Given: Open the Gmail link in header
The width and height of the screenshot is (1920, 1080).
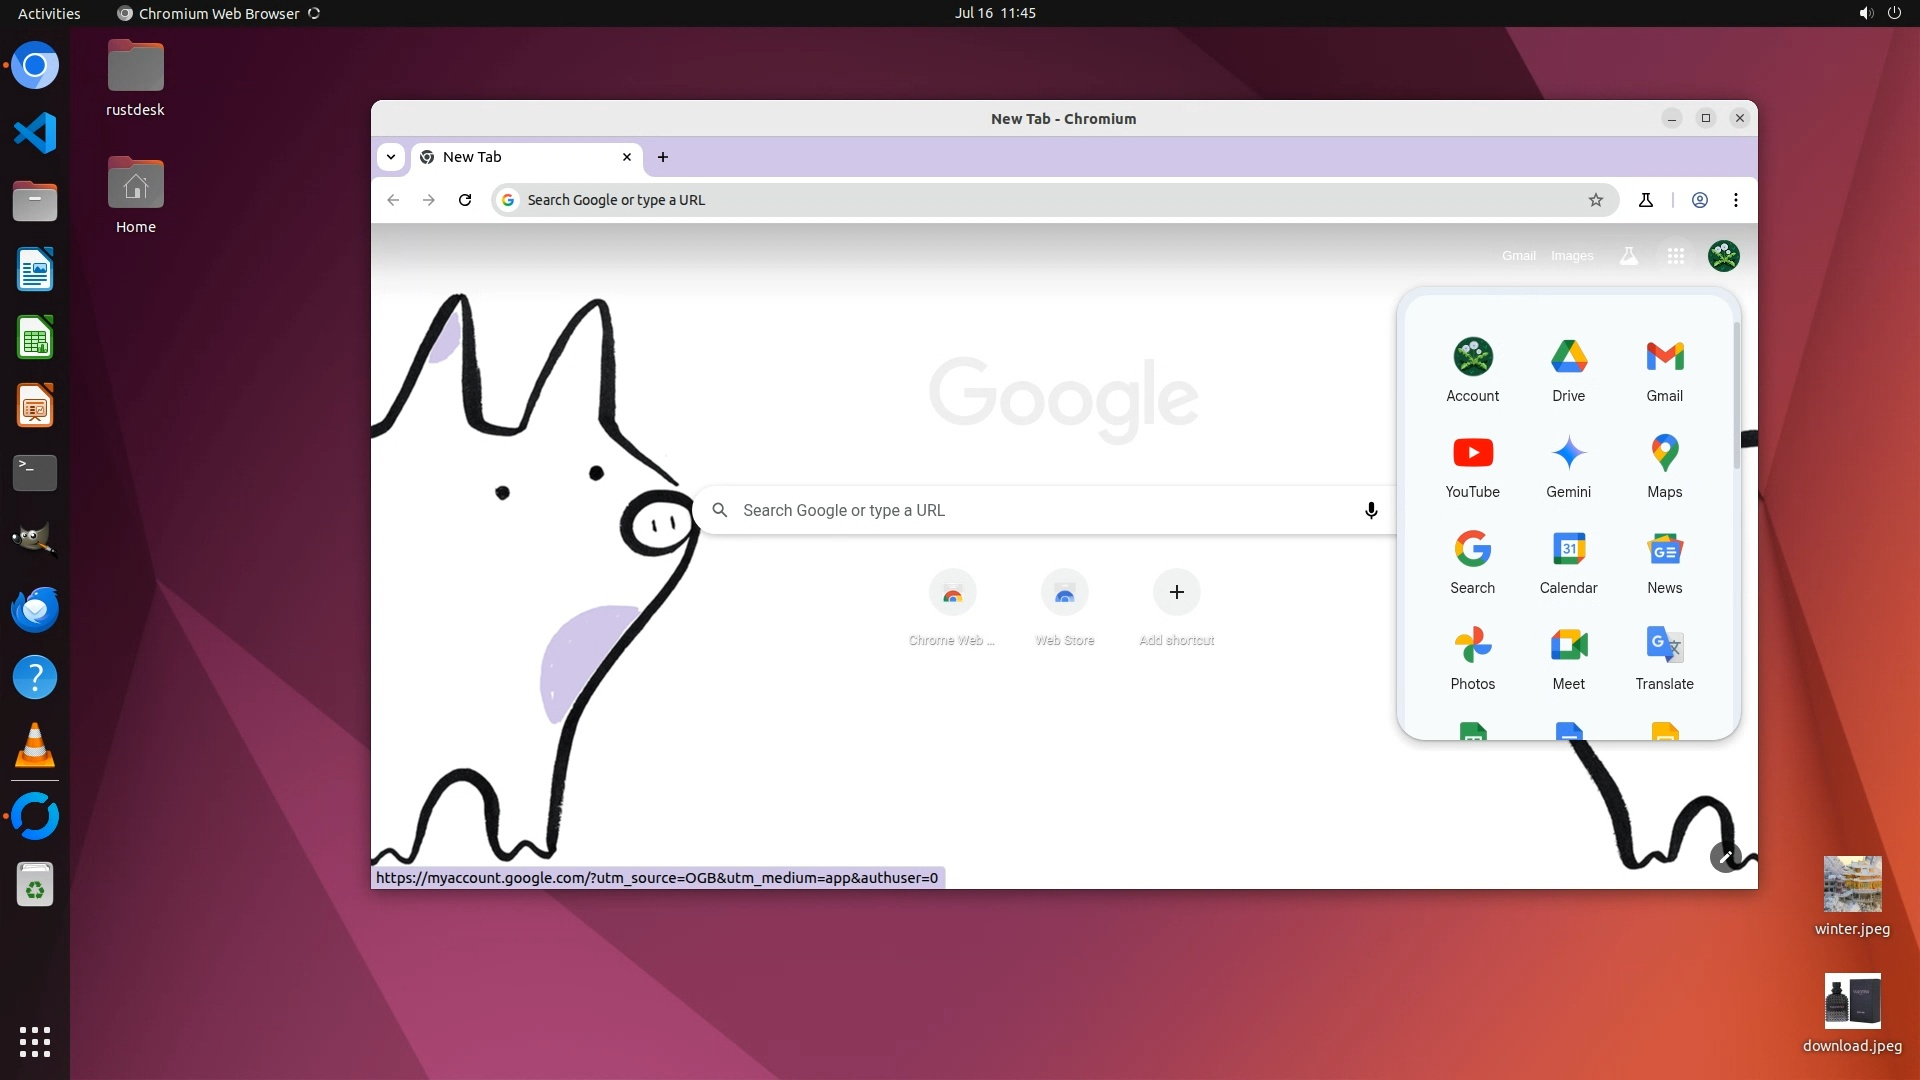Looking at the screenshot, I should (x=1518, y=256).
